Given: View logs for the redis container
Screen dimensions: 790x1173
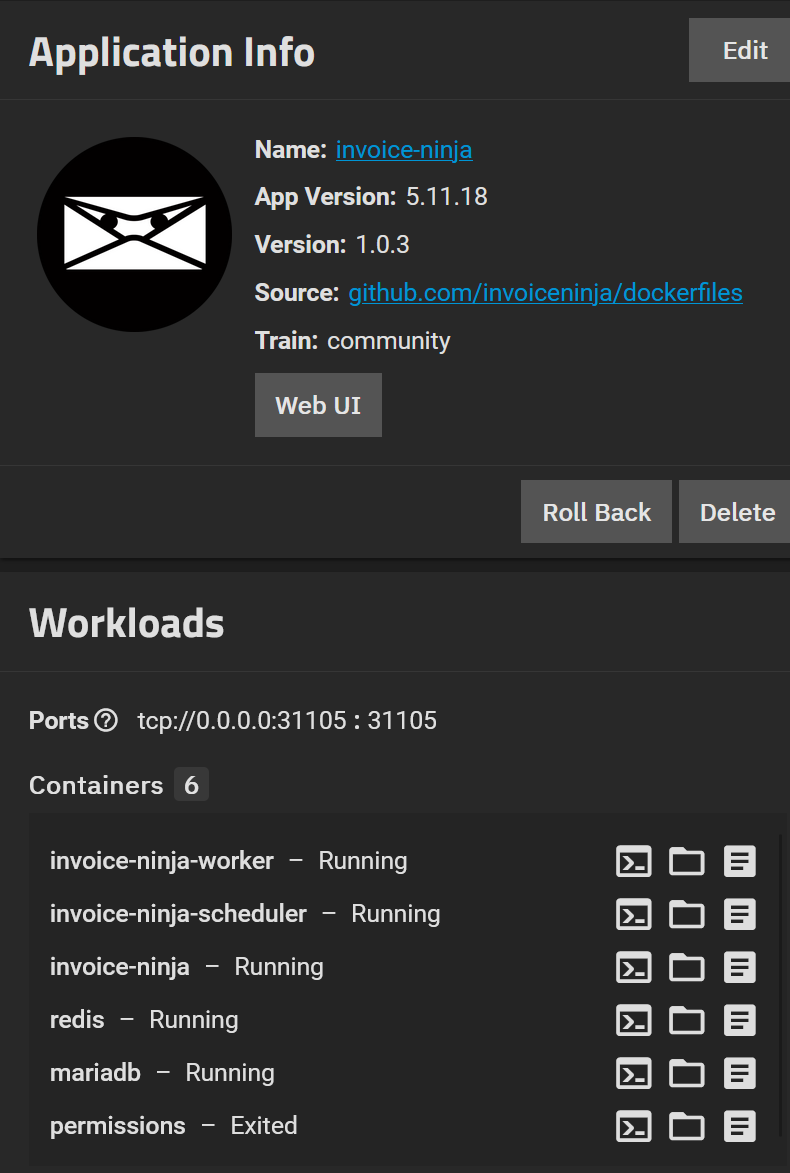Looking at the screenshot, I should tap(740, 1020).
